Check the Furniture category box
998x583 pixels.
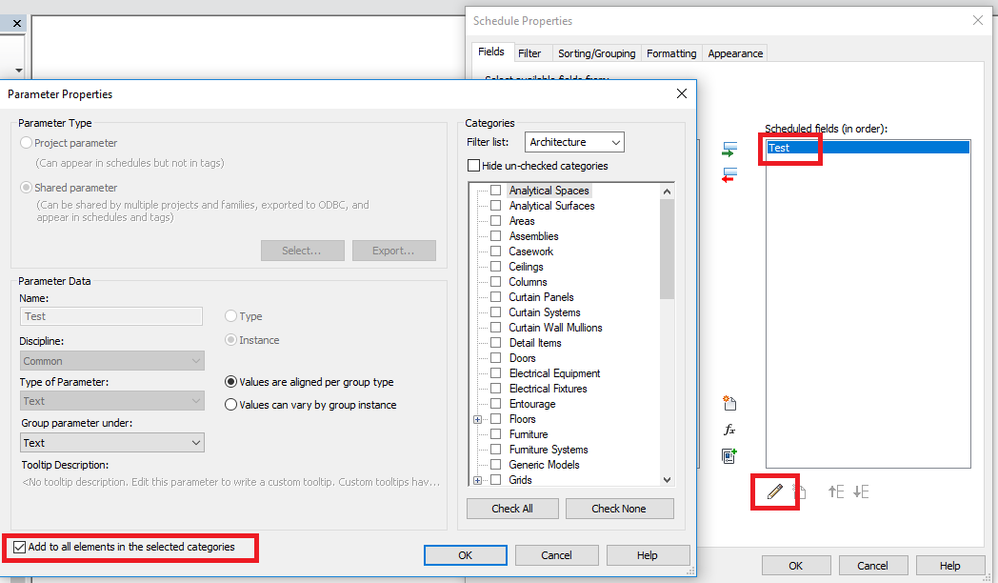pos(496,434)
